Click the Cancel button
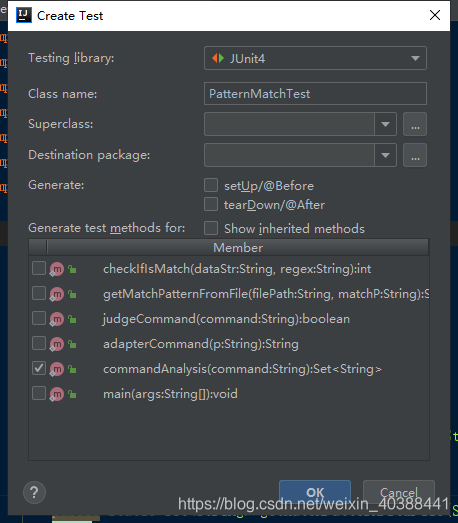 (x=399, y=492)
